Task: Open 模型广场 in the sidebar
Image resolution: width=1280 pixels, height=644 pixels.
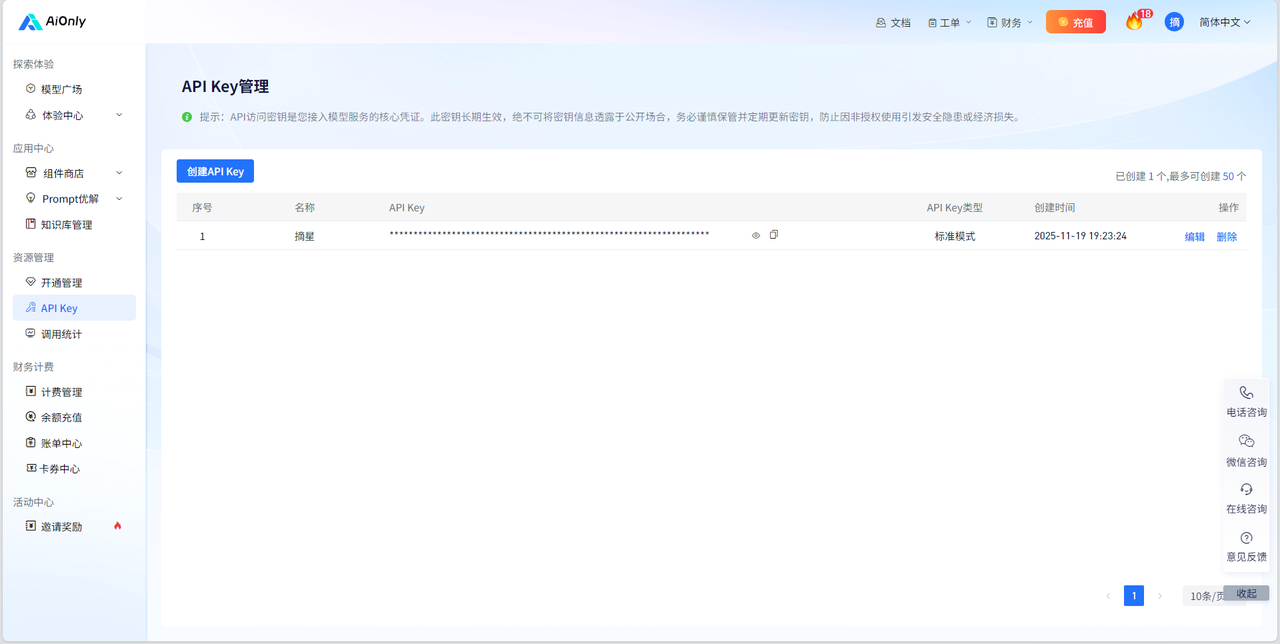Action: [61, 89]
